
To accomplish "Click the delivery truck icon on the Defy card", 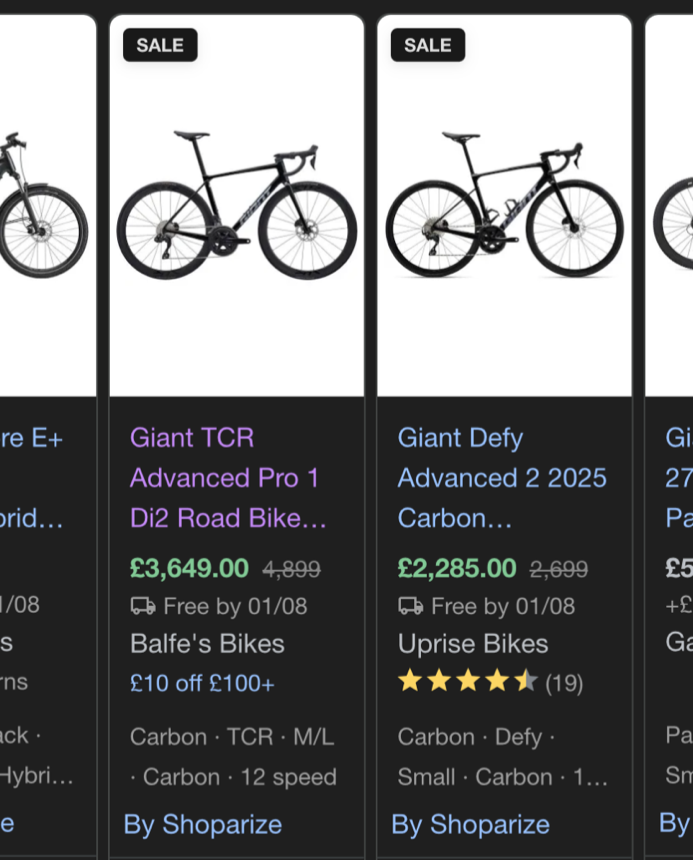I will pos(409,606).
